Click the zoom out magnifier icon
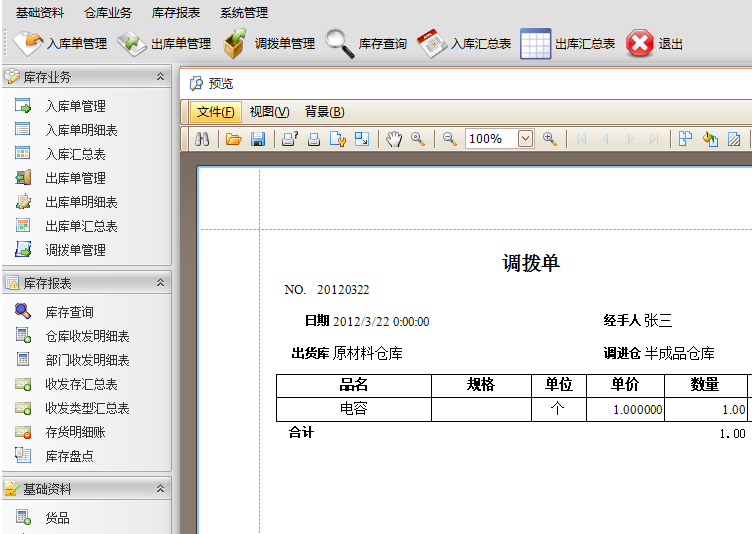This screenshot has height=534, width=754. (450, 139)
